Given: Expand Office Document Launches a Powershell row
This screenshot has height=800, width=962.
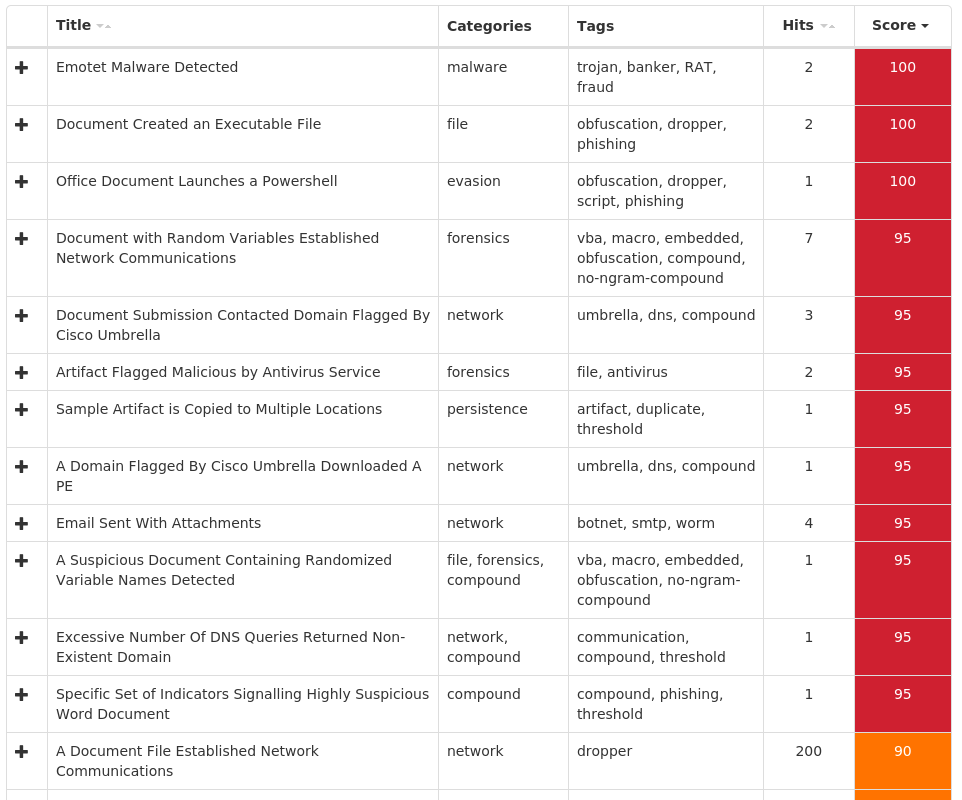Looking at the screenshot, I should (22, 181).
